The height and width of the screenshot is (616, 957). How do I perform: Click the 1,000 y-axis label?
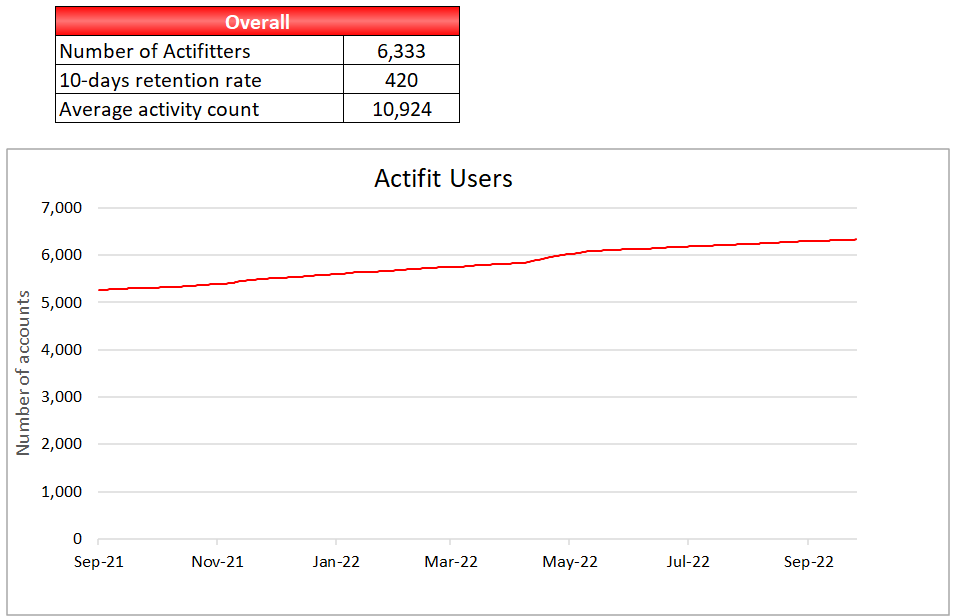[61, 492]
